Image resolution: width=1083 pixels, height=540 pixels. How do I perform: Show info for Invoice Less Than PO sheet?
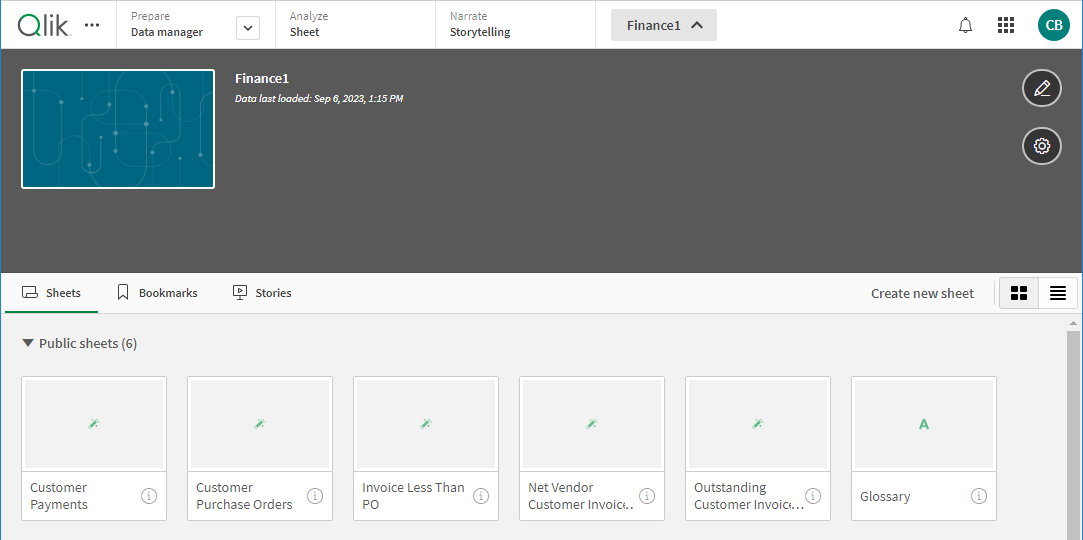coord(481,496)
